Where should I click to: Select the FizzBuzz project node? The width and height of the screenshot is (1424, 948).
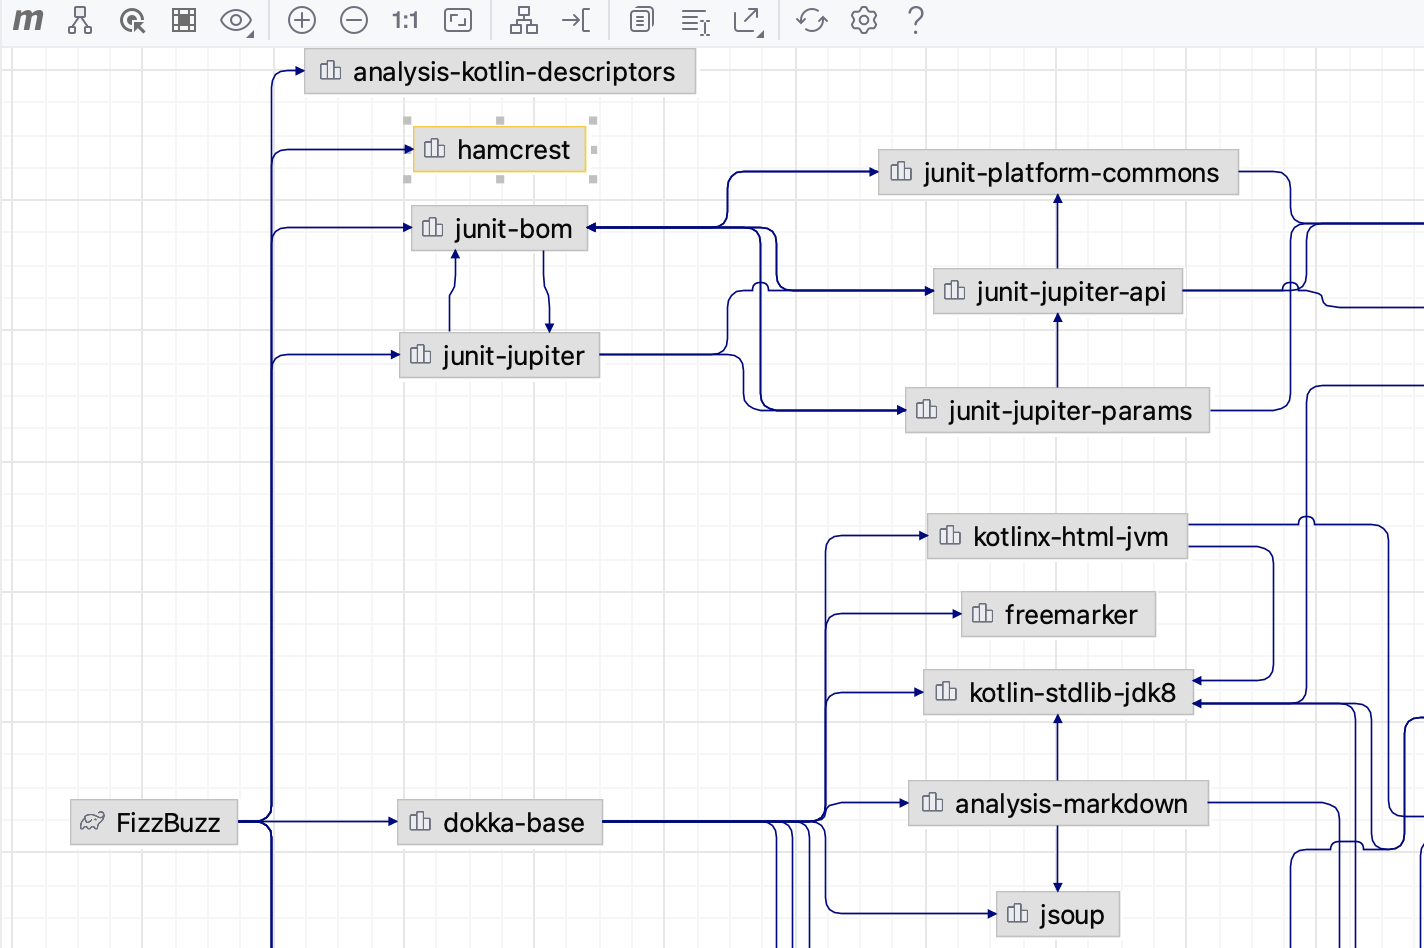(154, 822)
